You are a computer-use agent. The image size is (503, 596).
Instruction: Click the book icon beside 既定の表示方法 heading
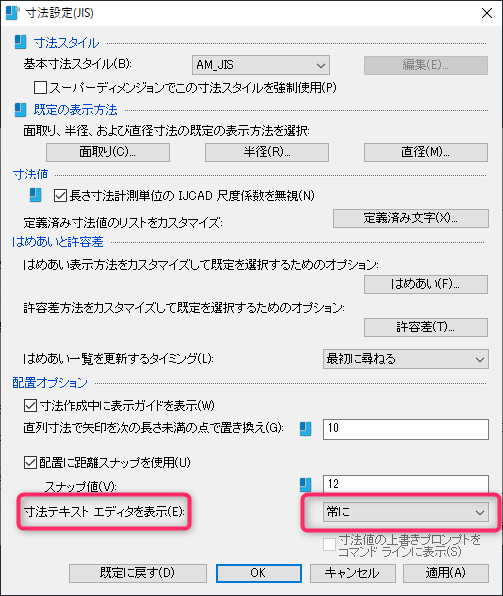[21, 110]
